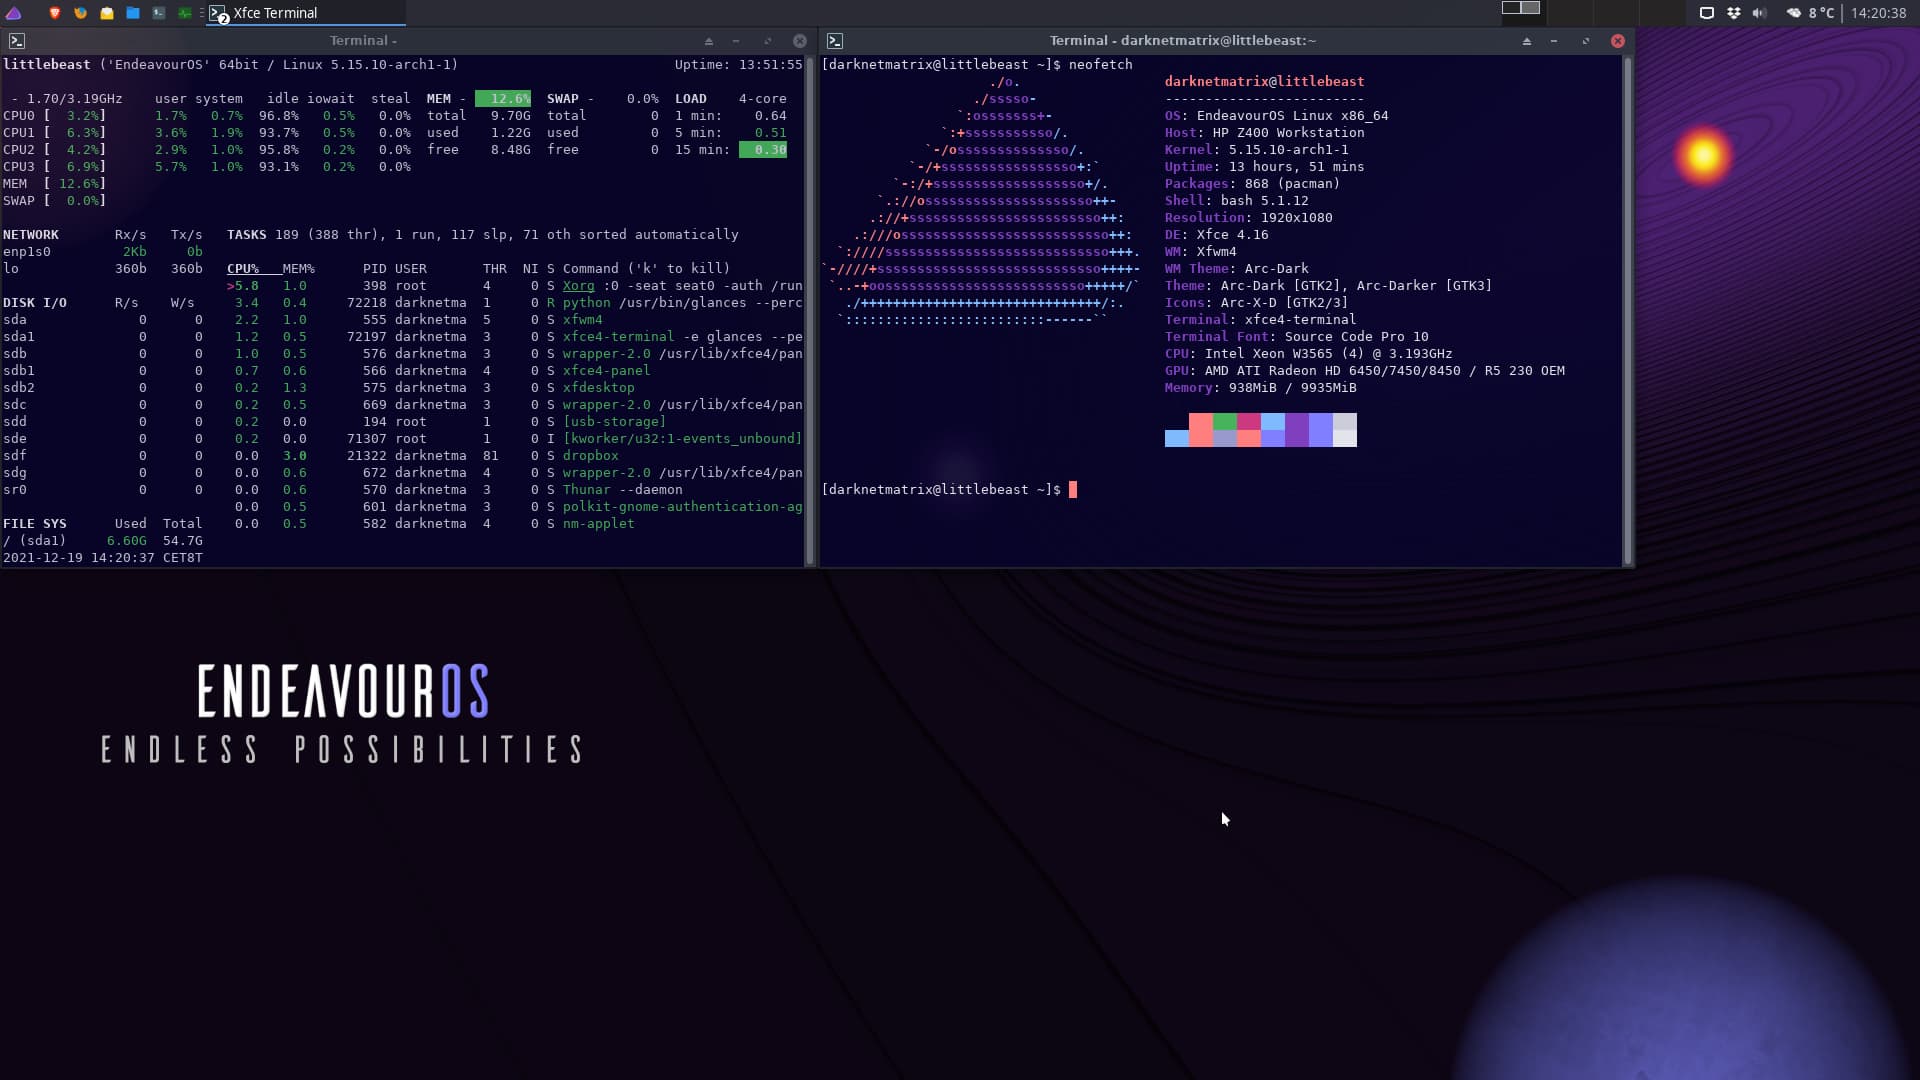Click the CPU: Intel Xeon W3565 line
1920x1080 pixels.
click(1309, 353)
